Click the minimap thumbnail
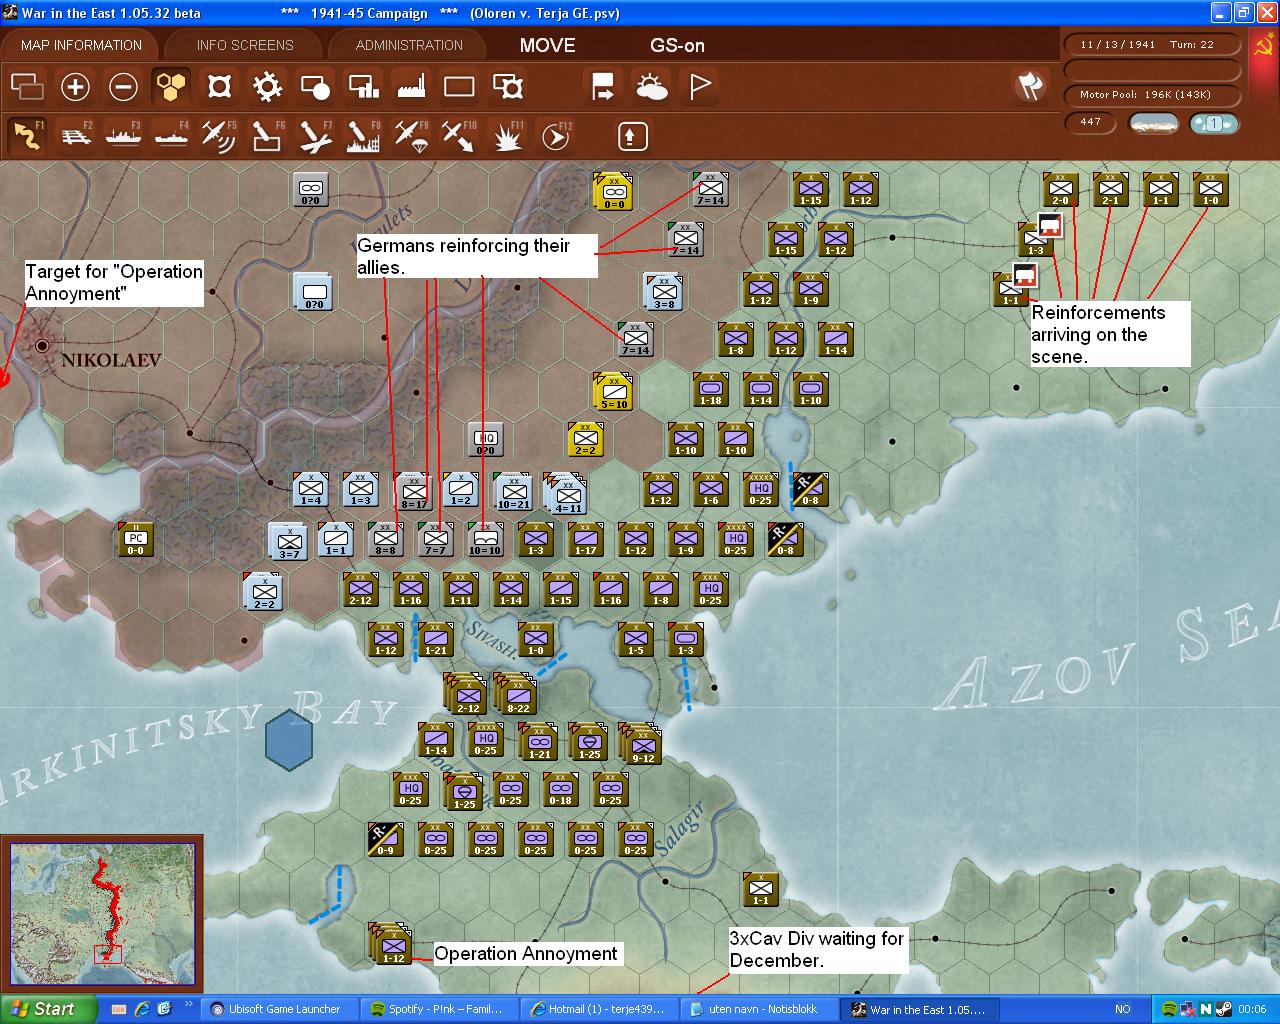The height and width of the screenshot is (1024, 1280). [x=102, y=913]
